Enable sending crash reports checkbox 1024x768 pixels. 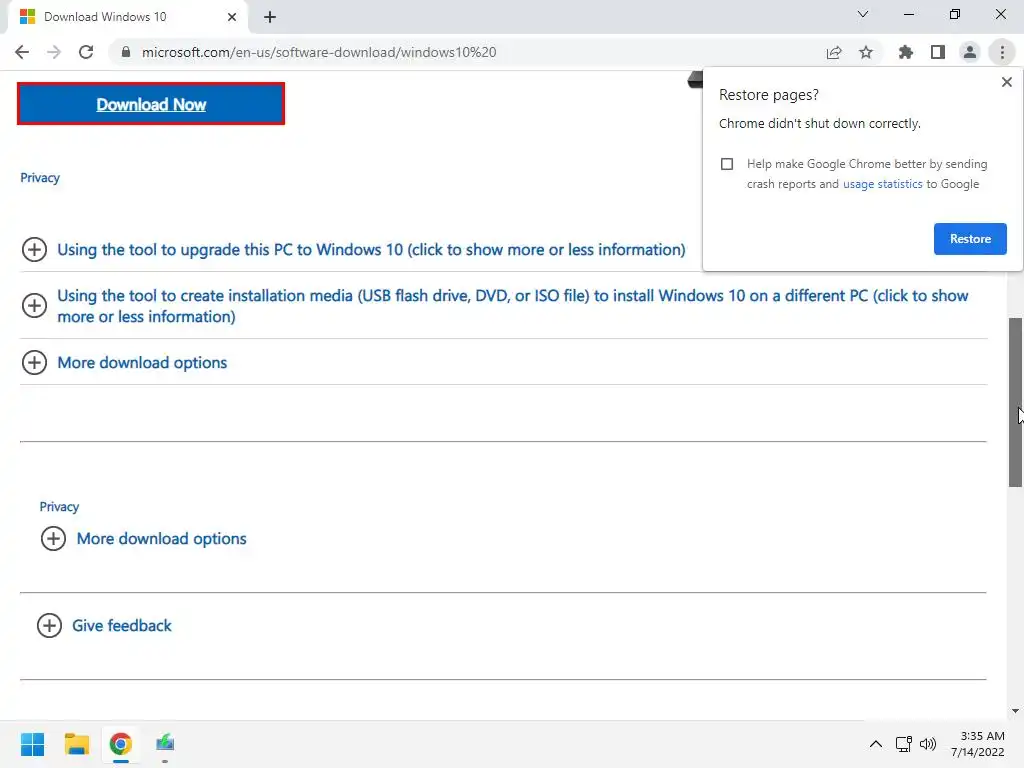727,164
